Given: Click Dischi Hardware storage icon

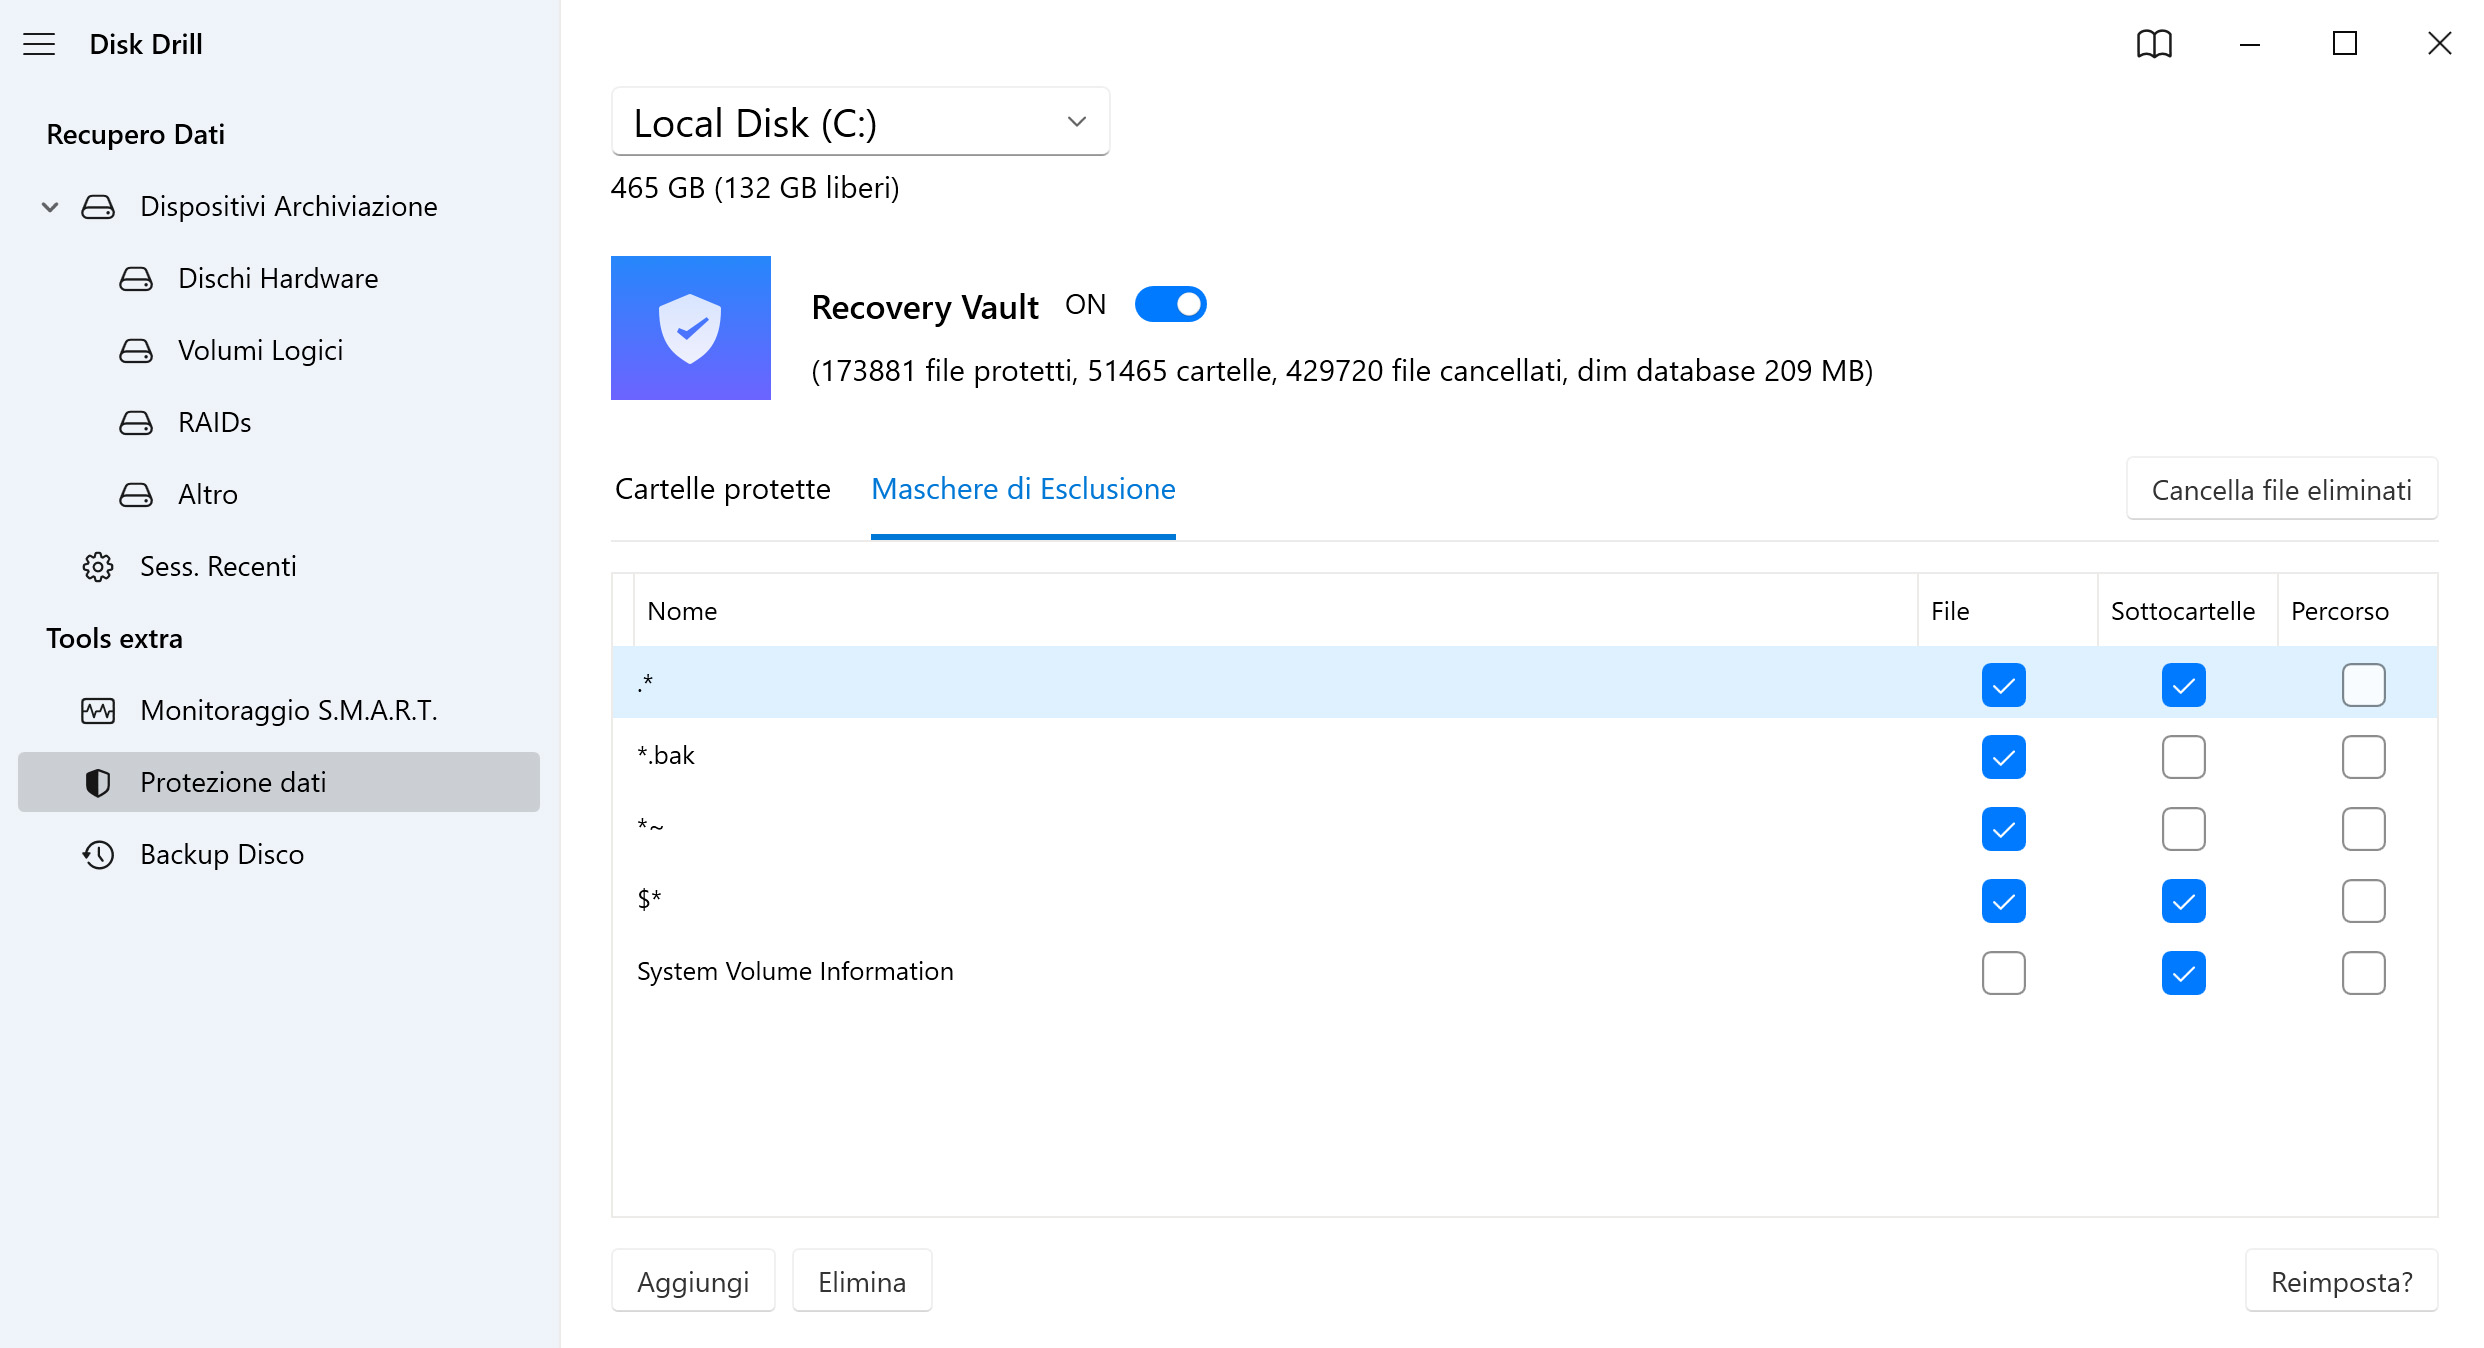Looking at the screenshot, I should [x=136, y=279].
